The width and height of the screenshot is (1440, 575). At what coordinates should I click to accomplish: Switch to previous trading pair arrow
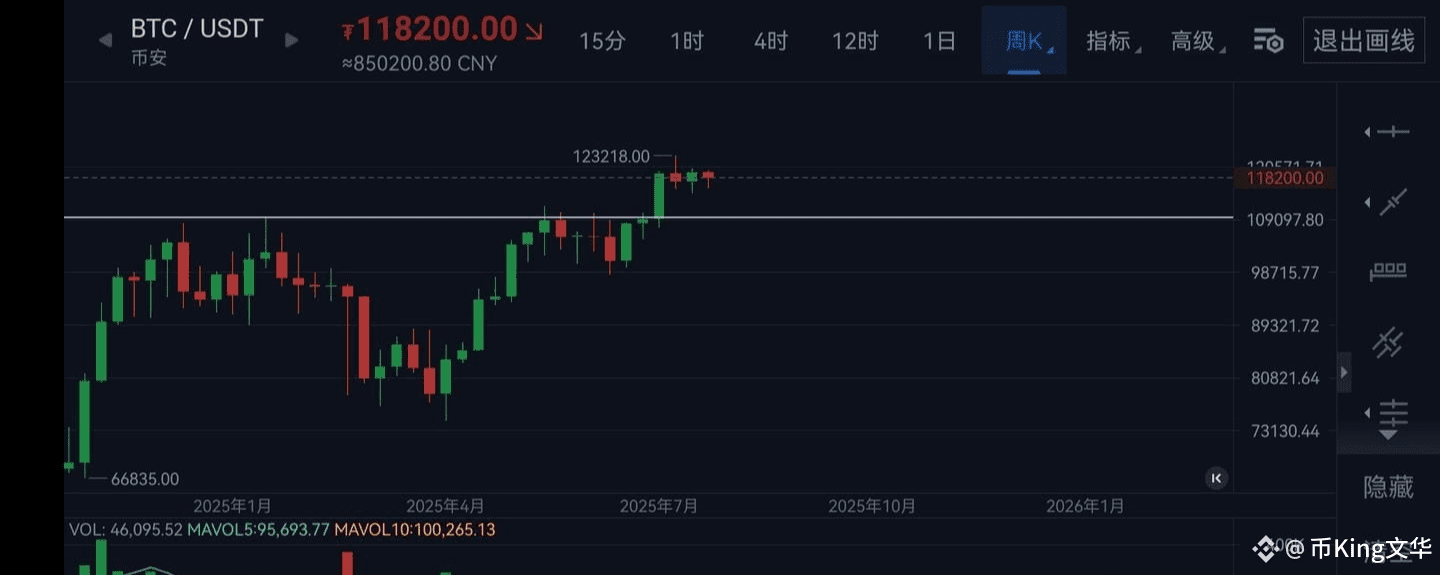(x=105, y=41)
